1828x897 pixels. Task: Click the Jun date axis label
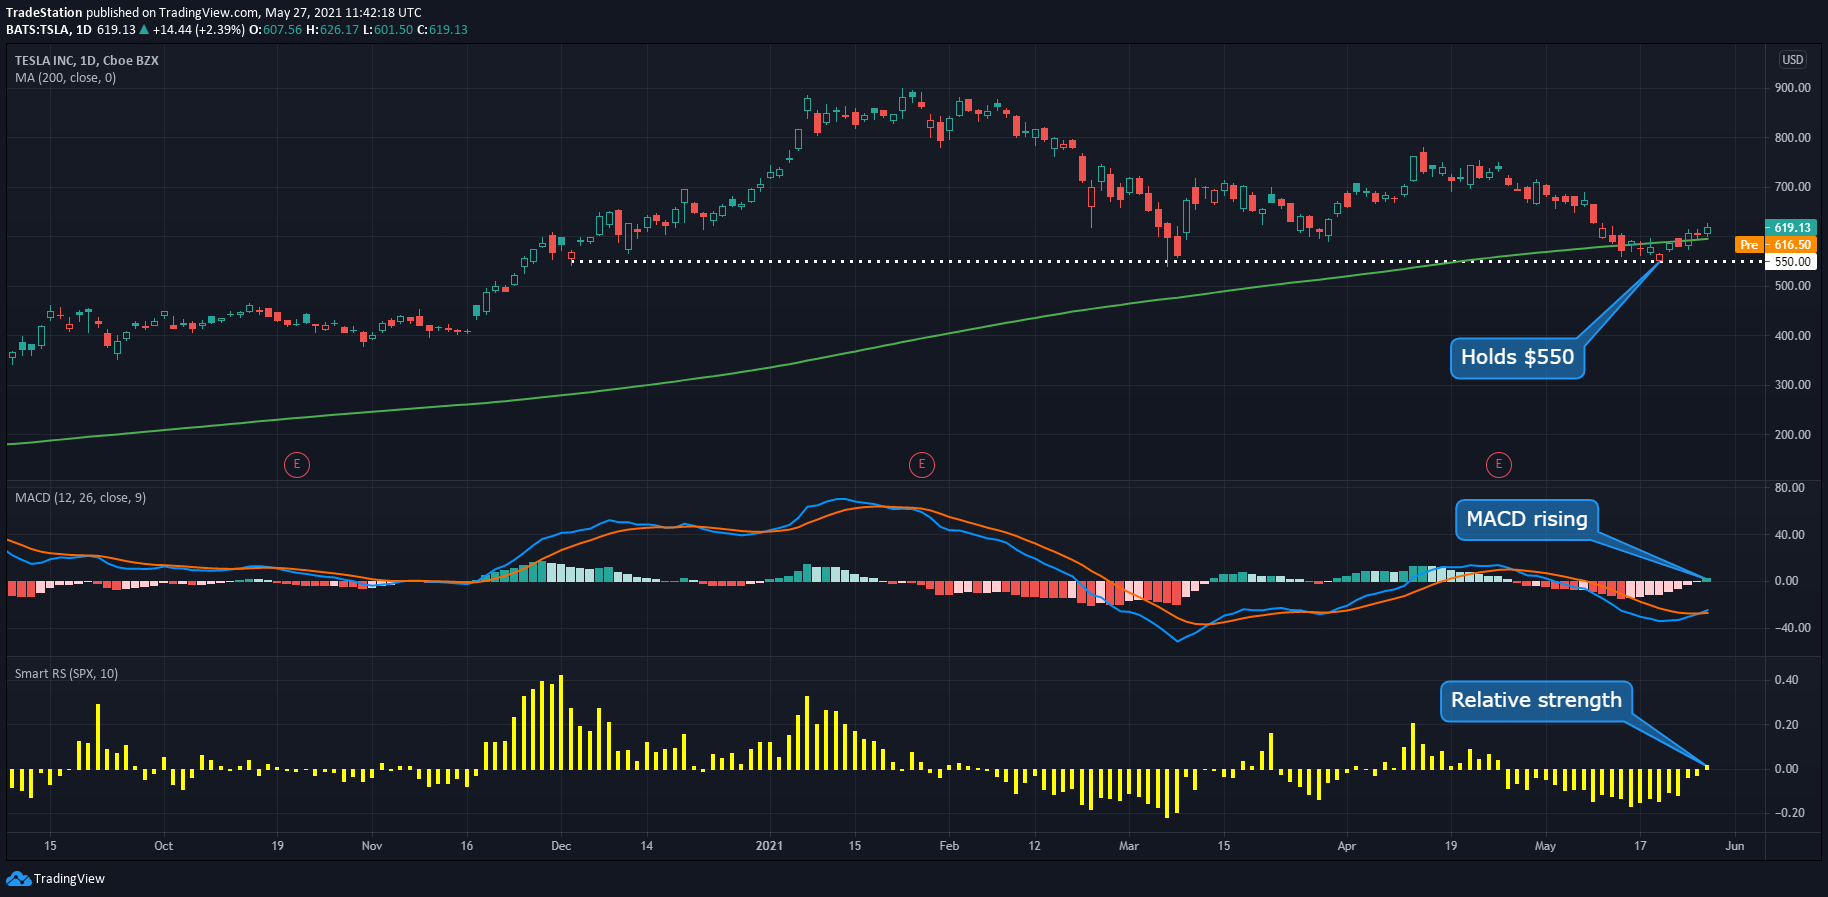[x=1735, y=846]
